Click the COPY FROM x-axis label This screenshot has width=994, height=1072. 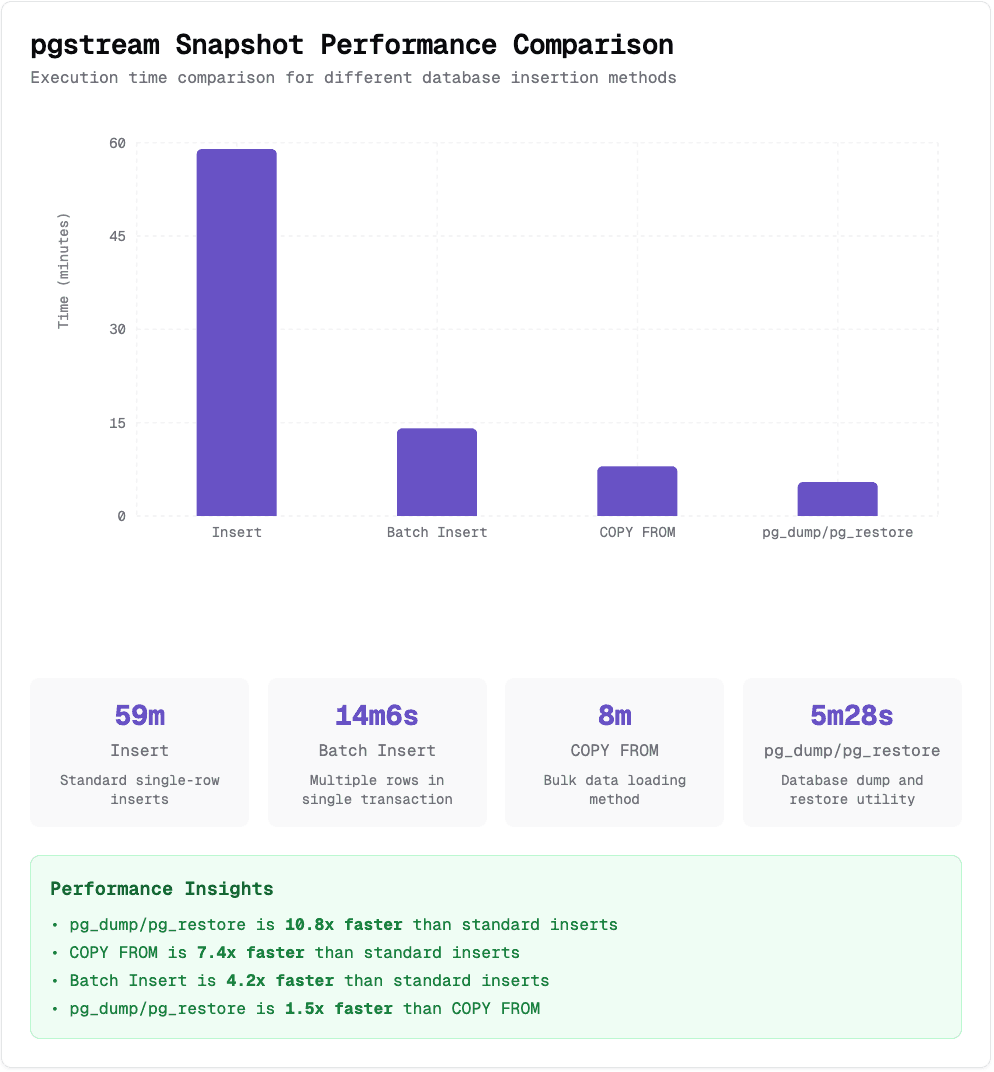point(637,532)
